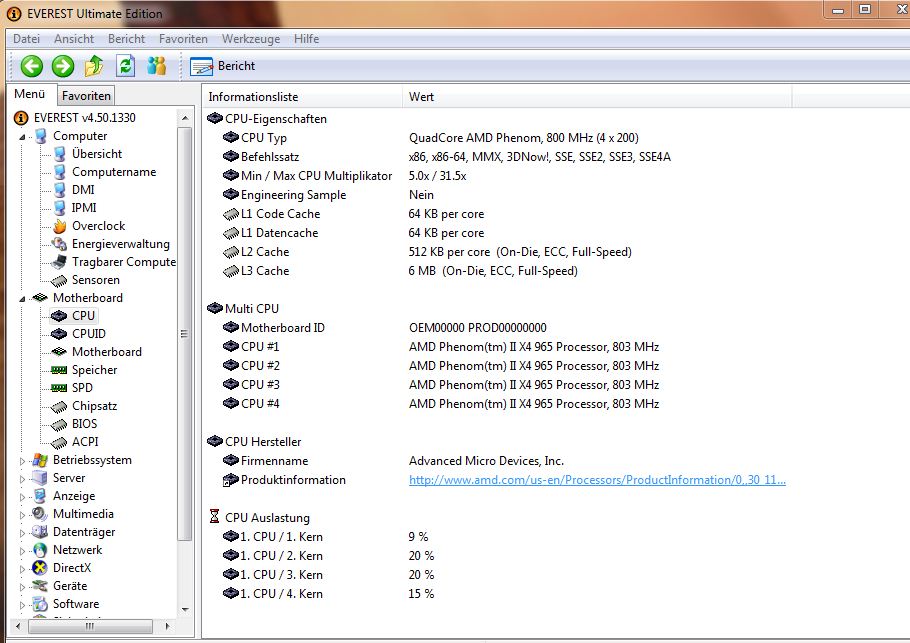Open the Bericht menu in menu bar
910x643 pixels.
(x=127, y=39)
